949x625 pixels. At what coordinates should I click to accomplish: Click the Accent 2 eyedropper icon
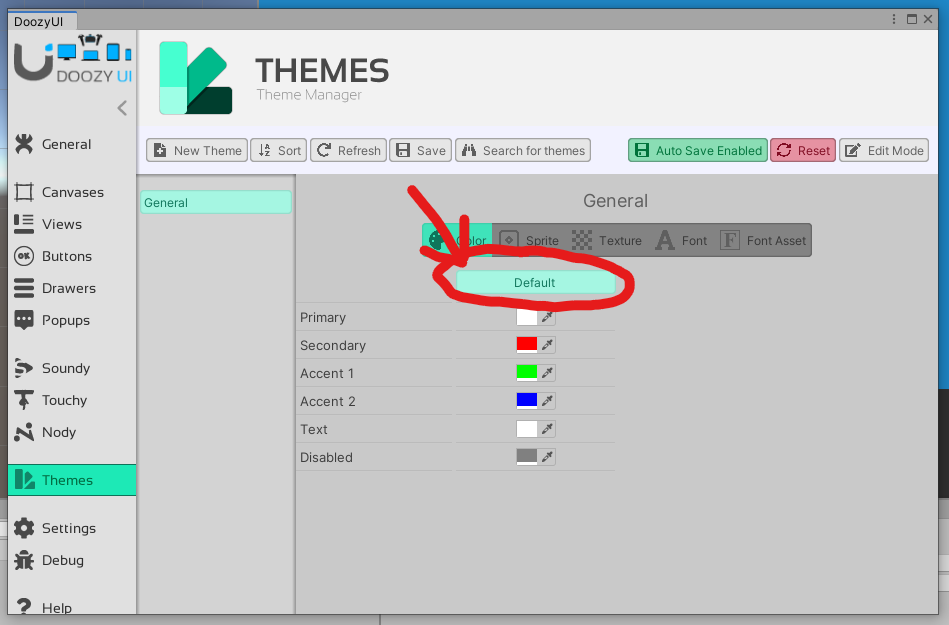click(547, 401)
